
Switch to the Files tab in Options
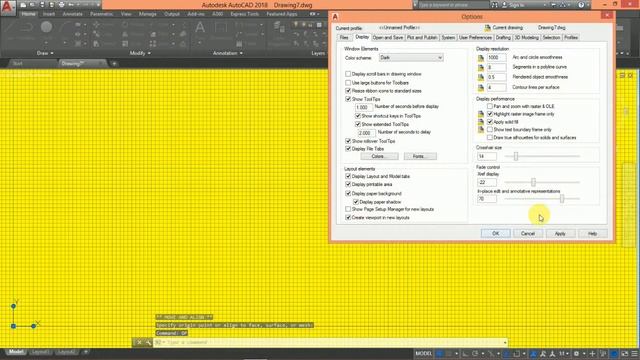[344, 38]
